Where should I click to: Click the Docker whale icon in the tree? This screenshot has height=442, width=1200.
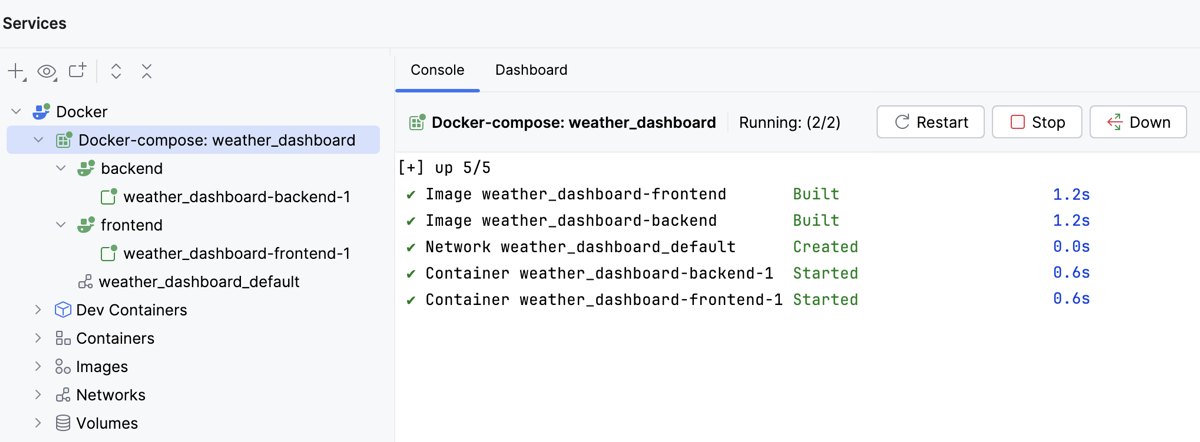(41, 112)
